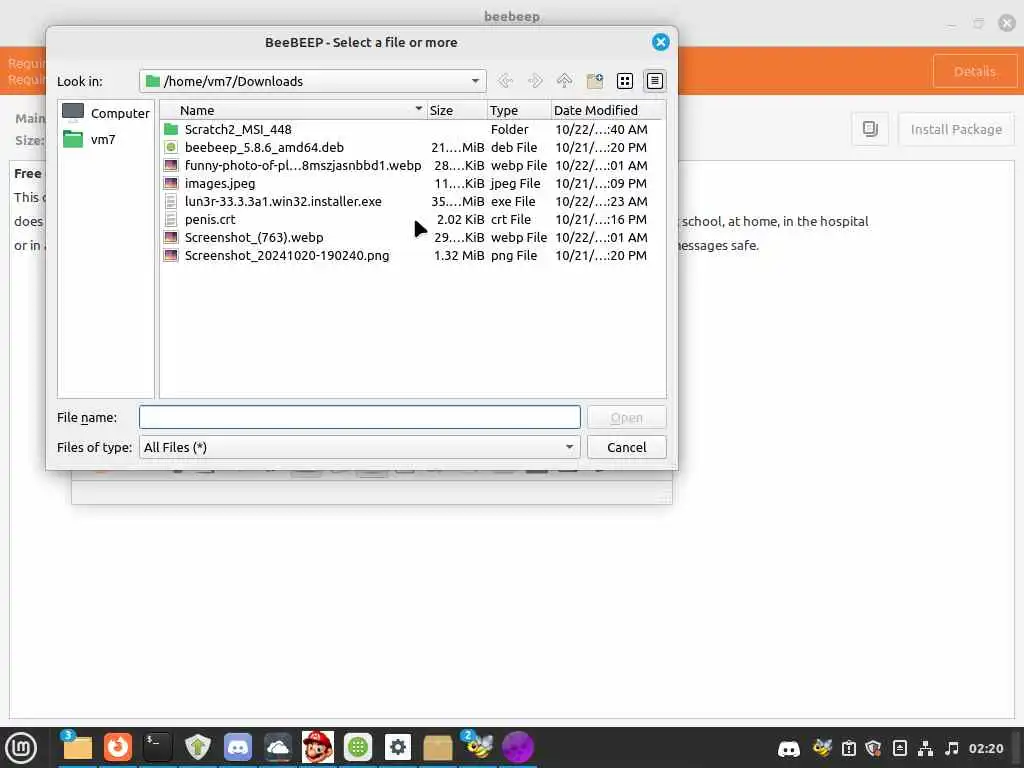Screen dimensions: 1024x768
Task: Switch to BeeBEEP bee icon on taskbar
Action: pos(477,747)
